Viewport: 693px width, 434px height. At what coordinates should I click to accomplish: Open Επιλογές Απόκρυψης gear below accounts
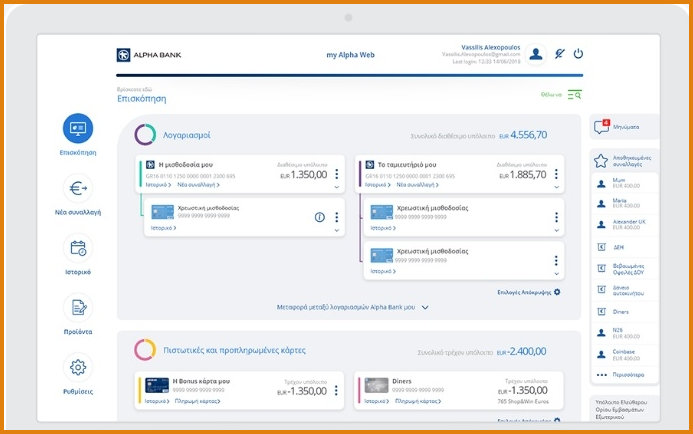(557, 292)
